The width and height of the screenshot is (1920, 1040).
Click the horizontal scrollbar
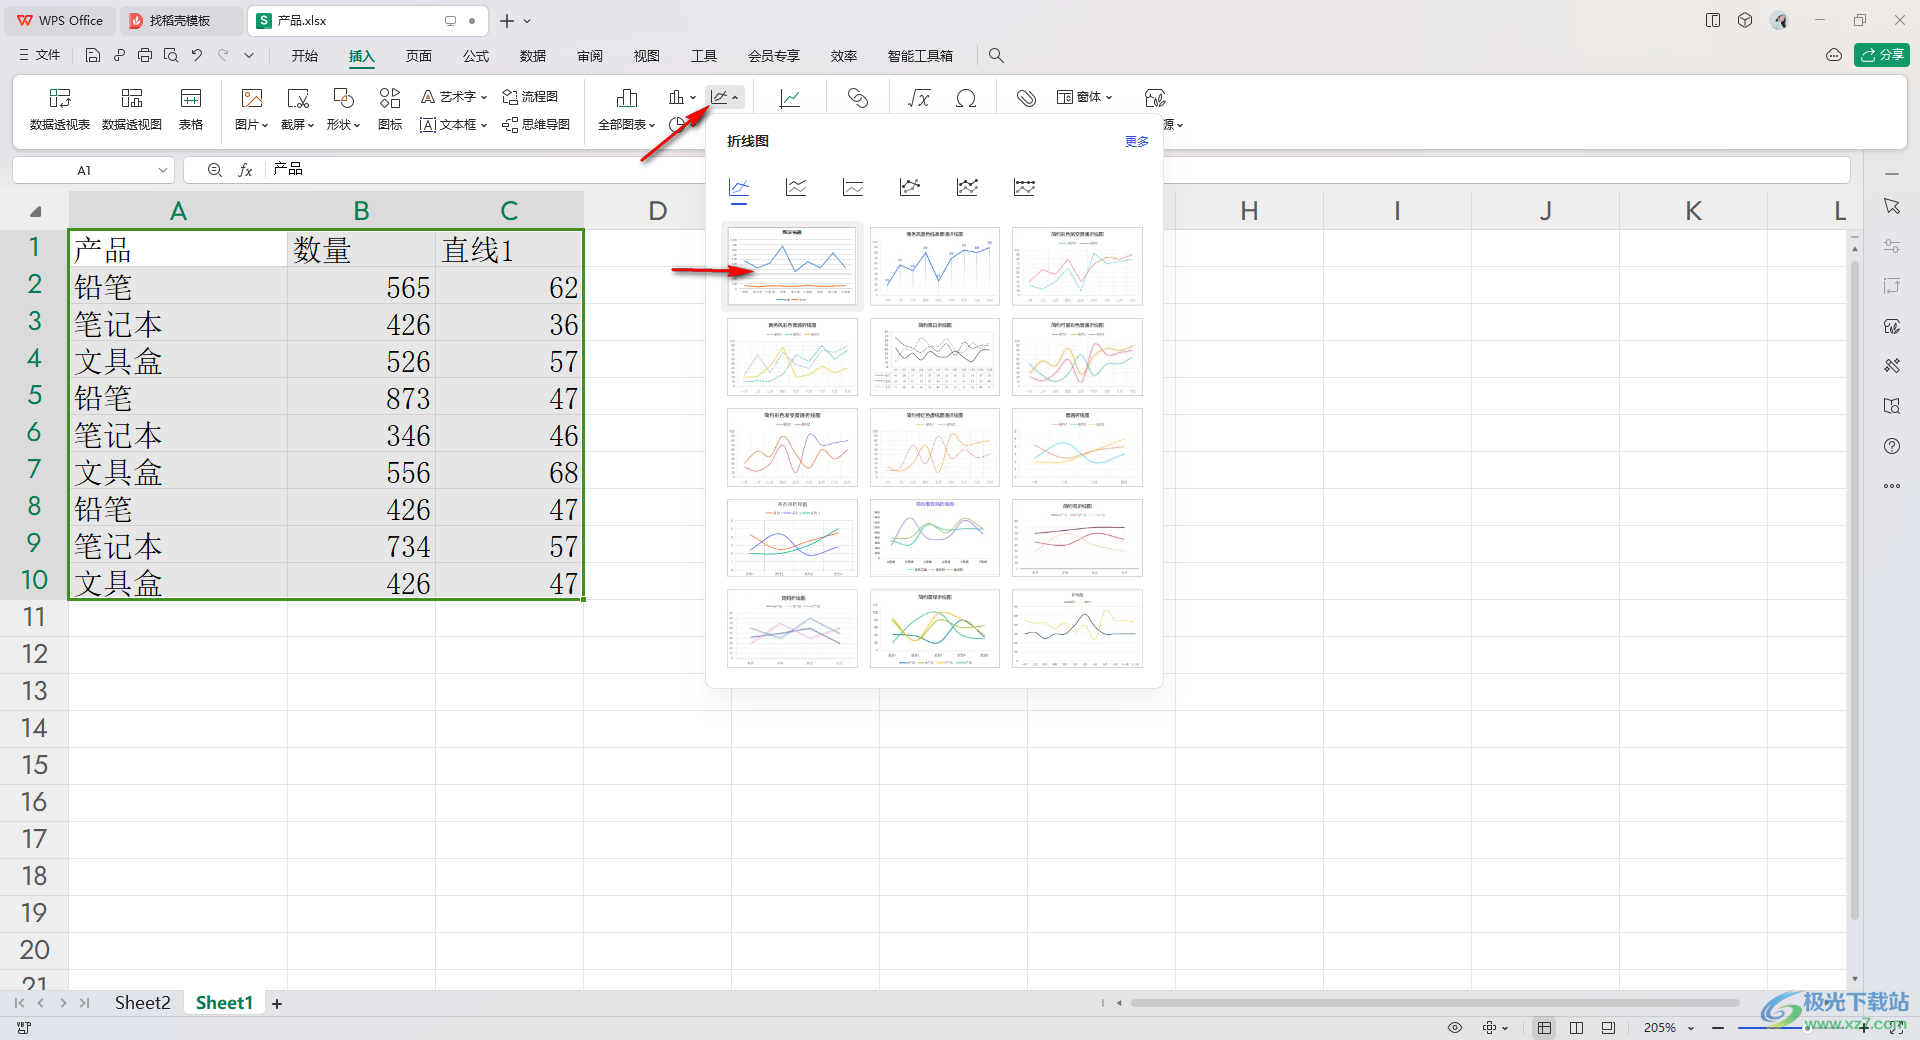click(x=1435, y=1003)
